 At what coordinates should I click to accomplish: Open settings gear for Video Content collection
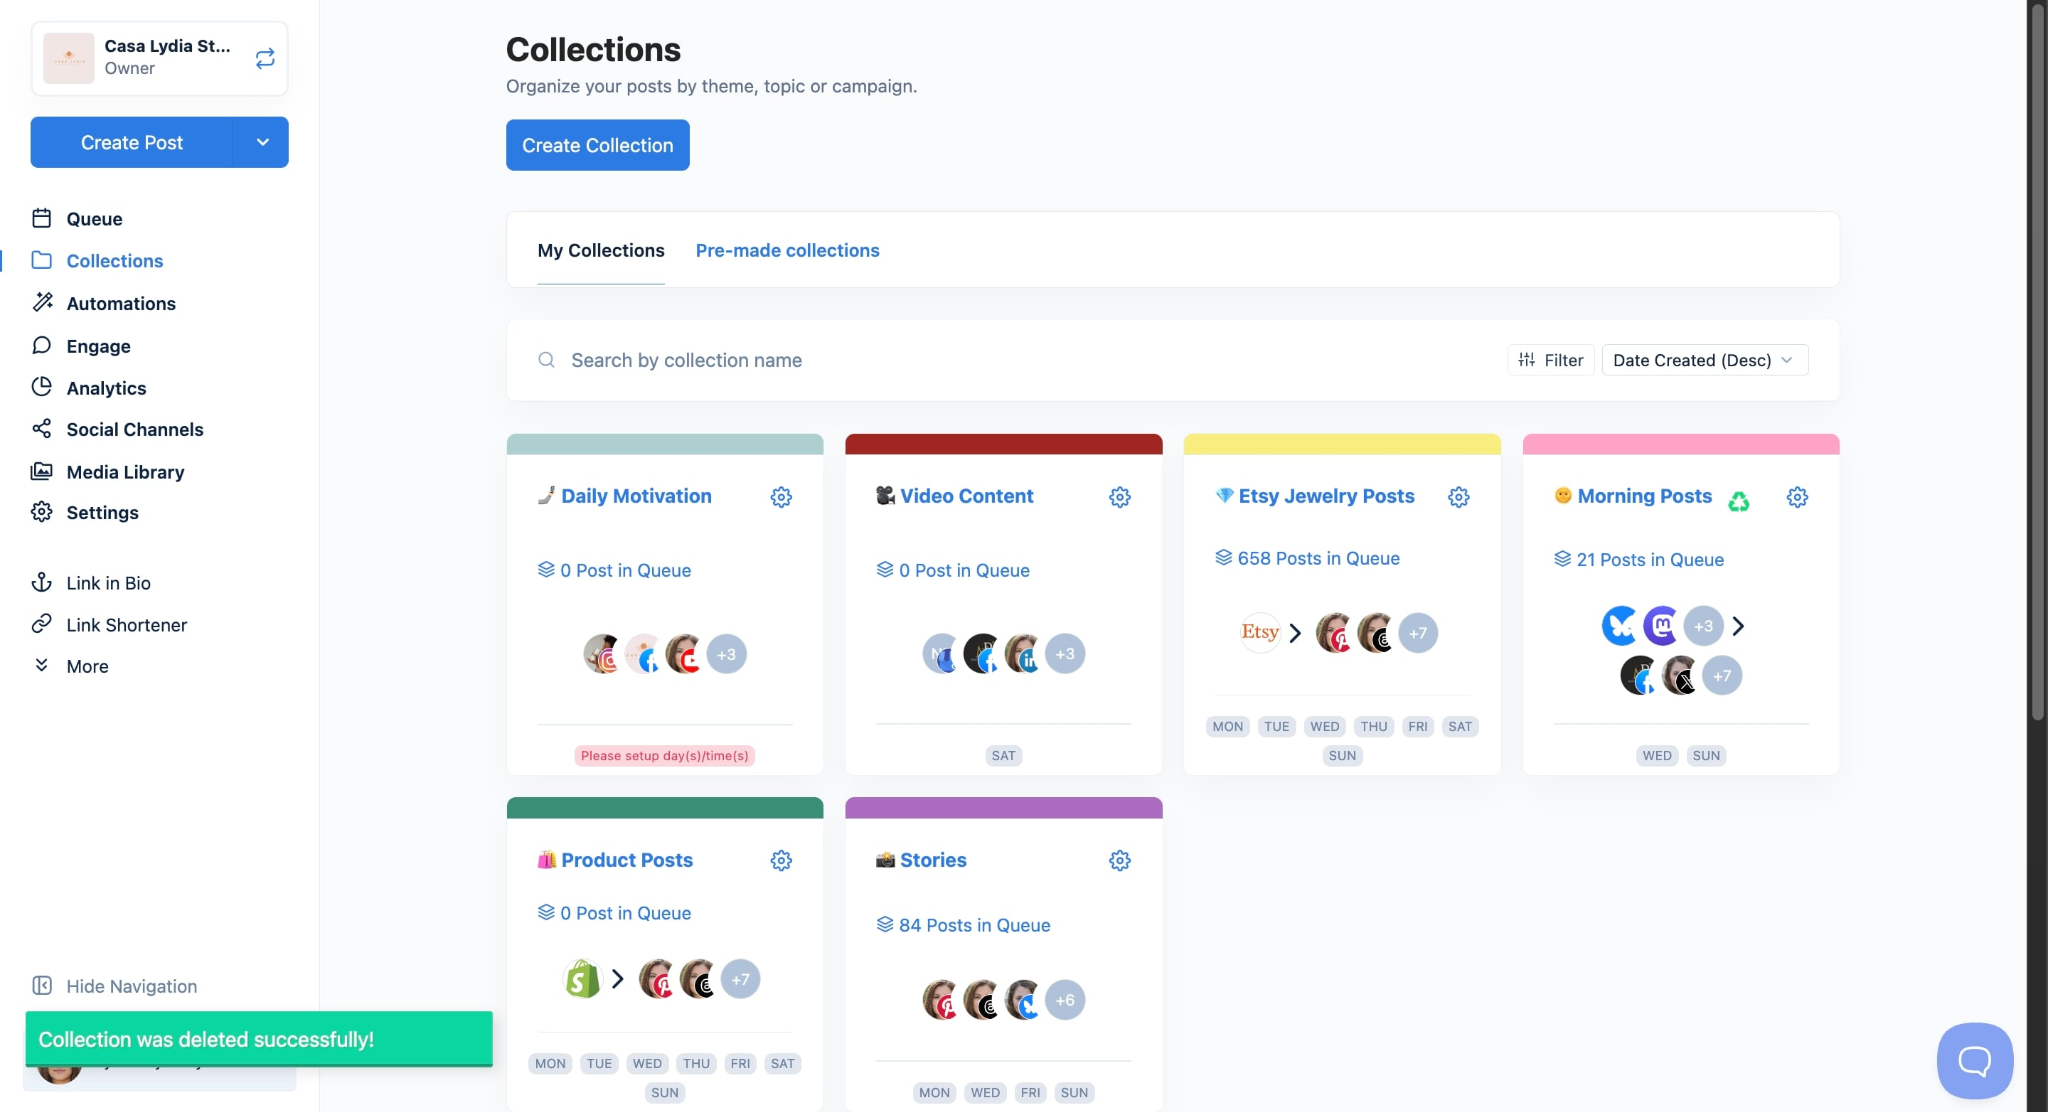click(1119, 497)
